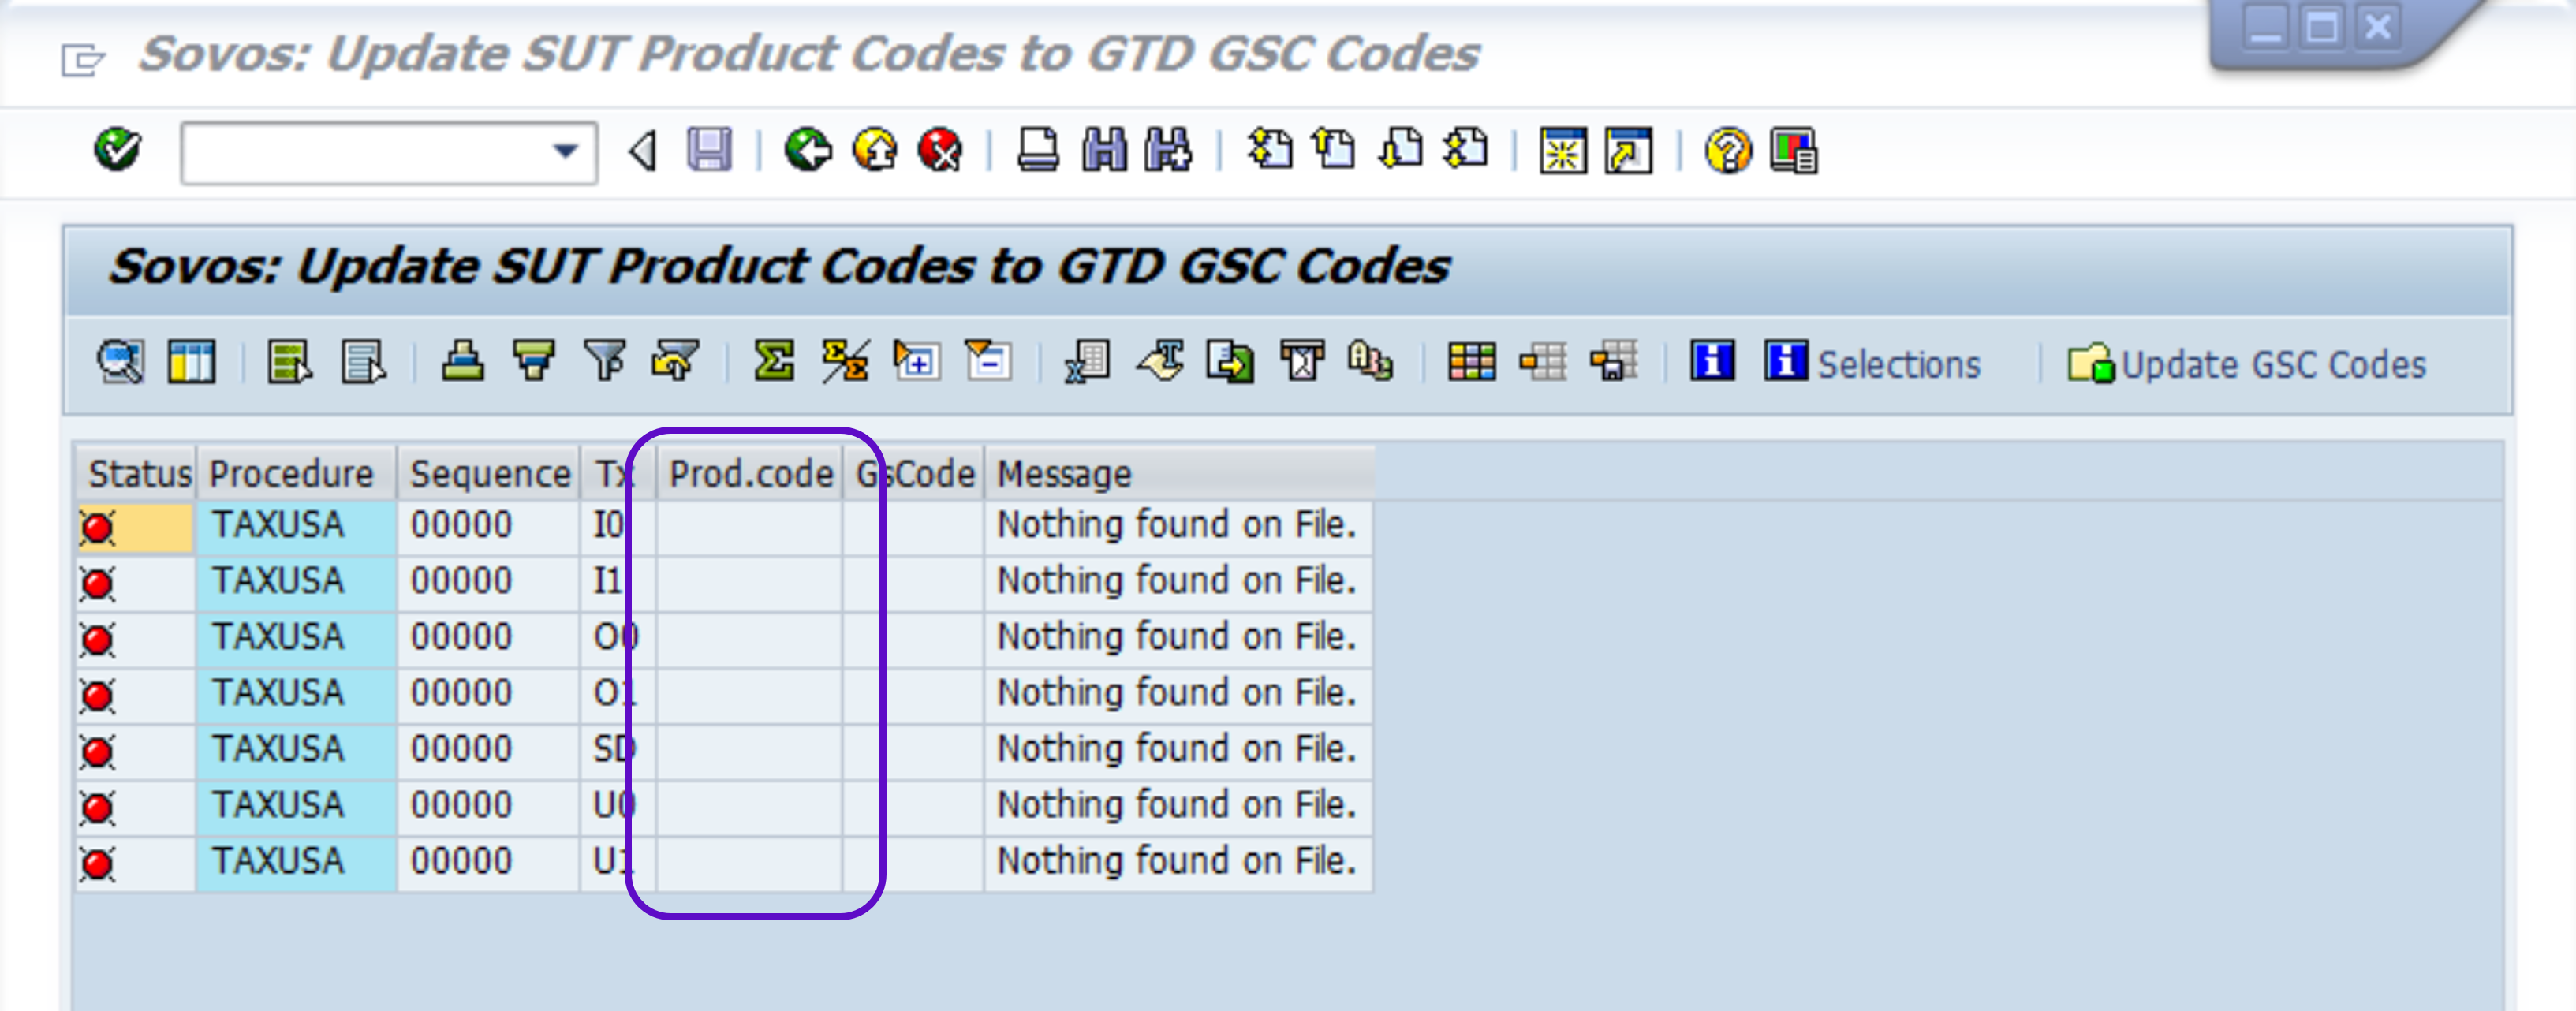
Task: Sort ascending using the ALV toolbar icon
Action: (x=462, y=362)
